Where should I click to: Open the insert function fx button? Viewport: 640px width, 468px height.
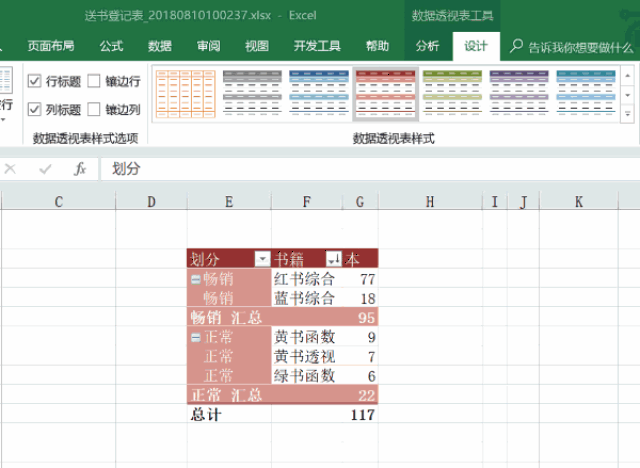click(80, 169)
